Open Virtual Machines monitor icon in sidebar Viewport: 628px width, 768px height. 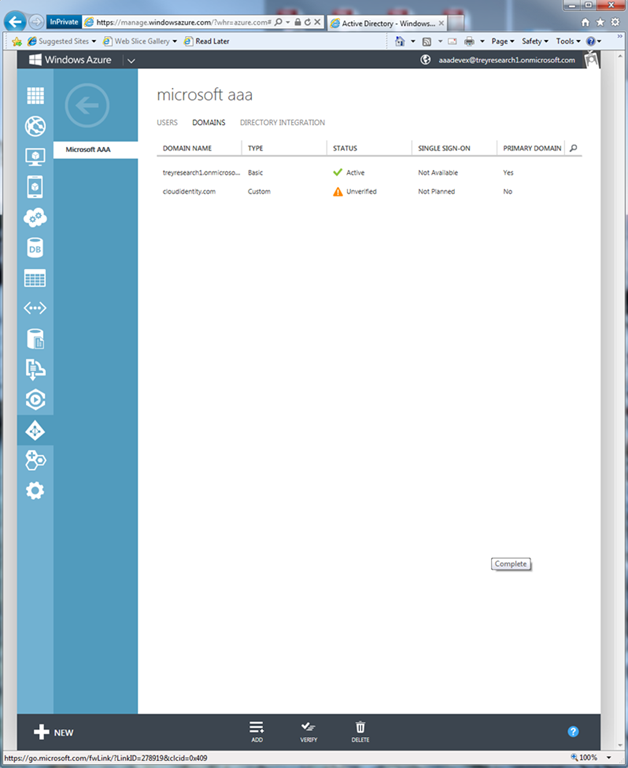click(35, 157)
